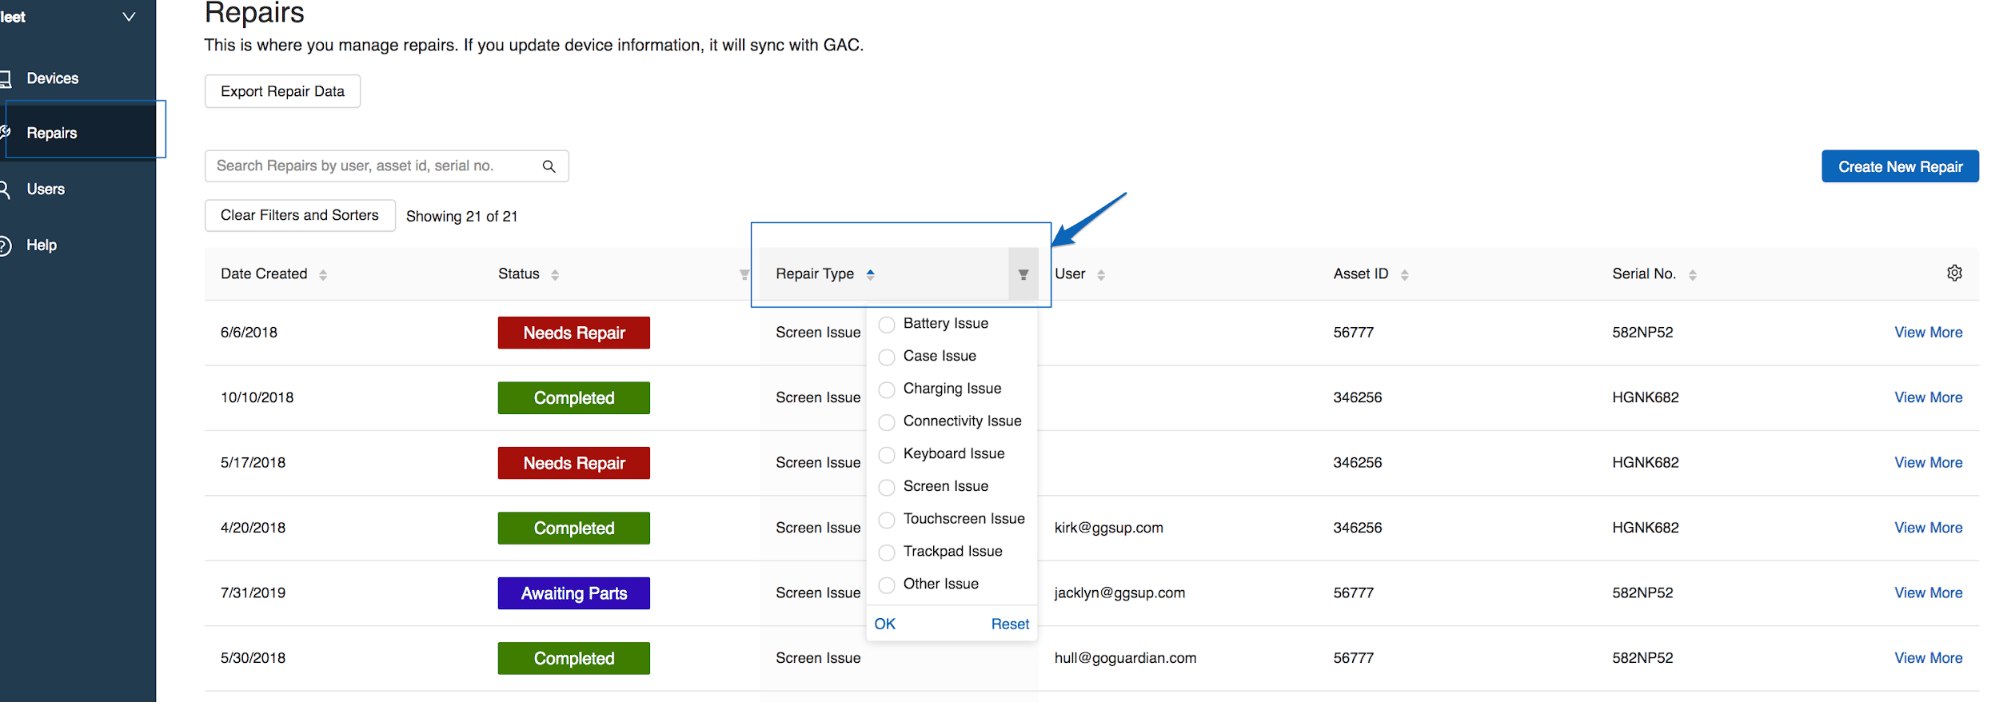Click the 'Showing 21 of 21' text
Viewport: 1999px width, 703px height.
coord(462,216)
